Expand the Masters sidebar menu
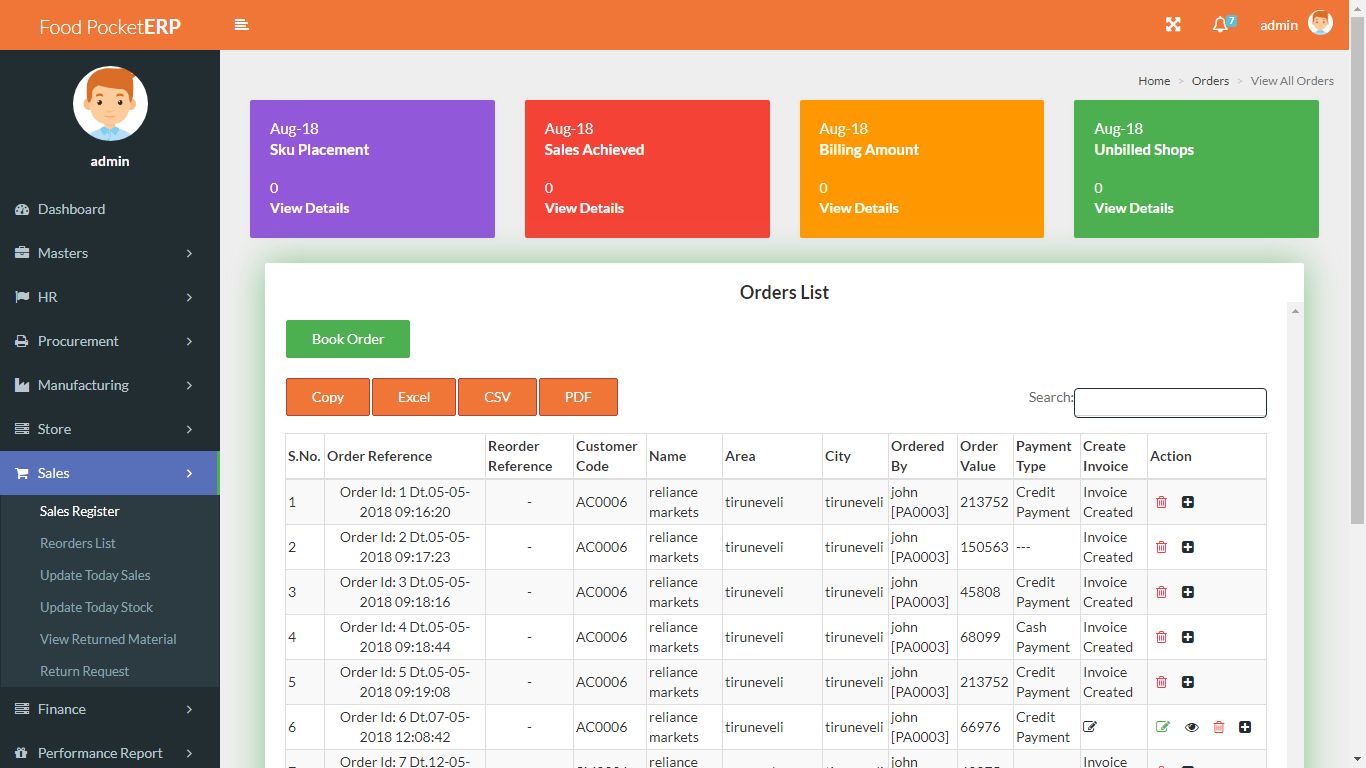This screenshot has width=1366, height=768. point(109,253)
